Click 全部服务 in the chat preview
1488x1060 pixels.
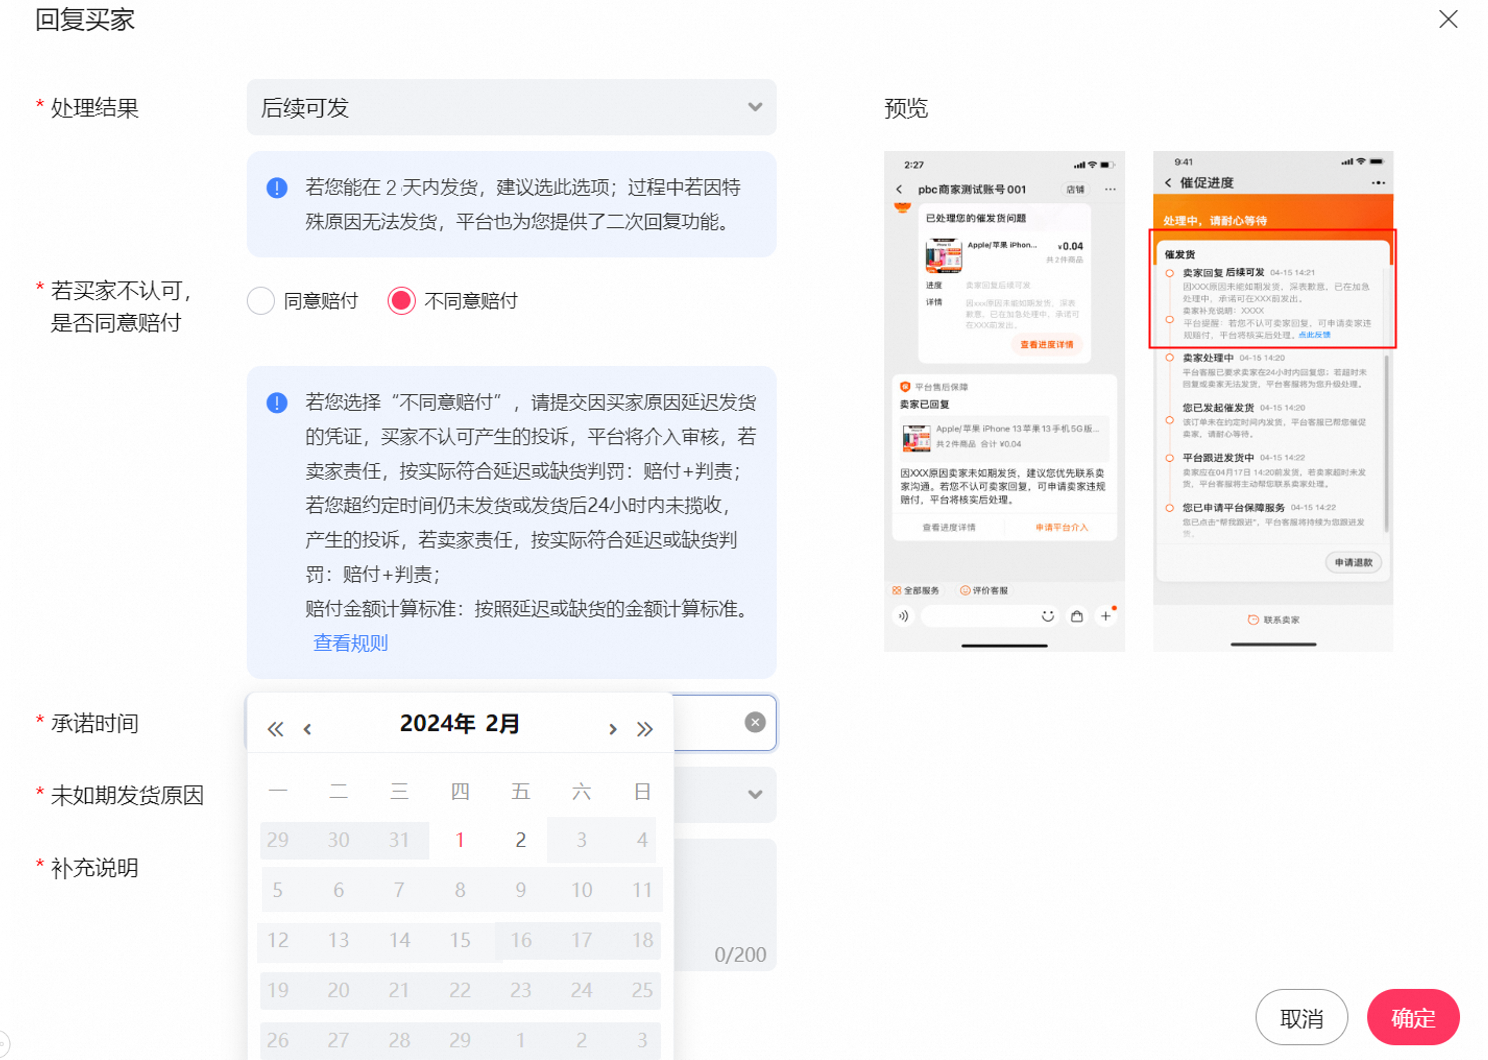(x=916, y=590)
